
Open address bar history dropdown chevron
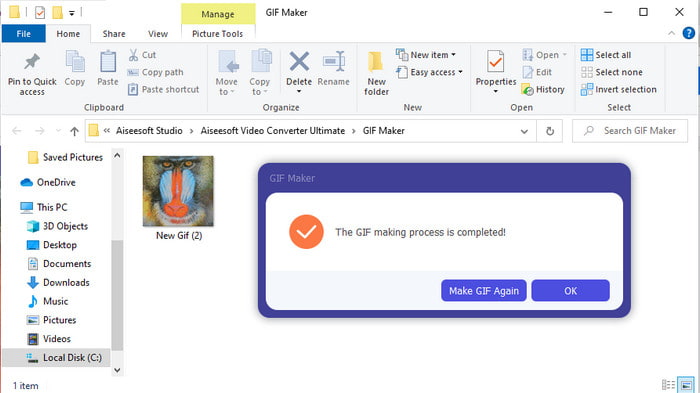pos(524,131)
